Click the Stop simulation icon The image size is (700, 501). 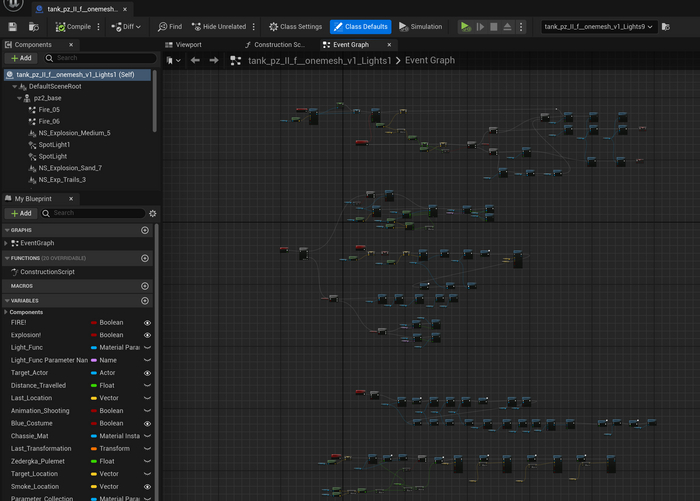pos(494,27)
